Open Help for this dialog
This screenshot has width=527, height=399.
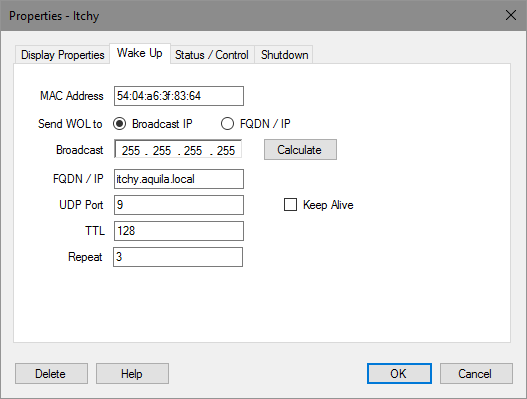pos(132,373)
